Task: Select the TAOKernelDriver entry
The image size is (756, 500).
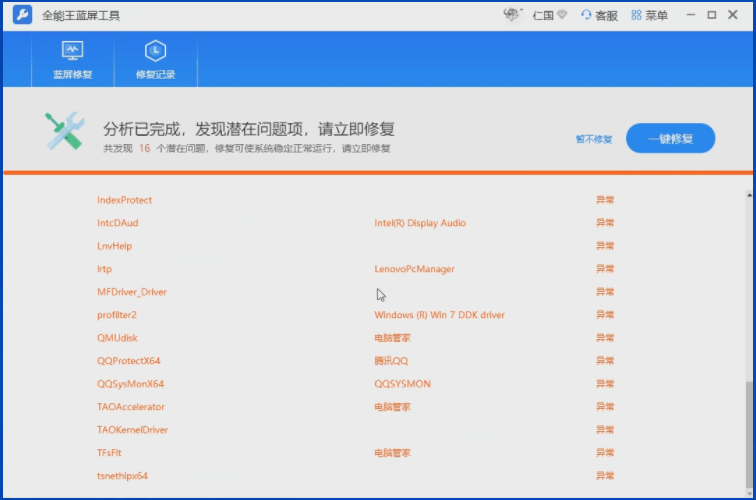Action: click(132, 430)
